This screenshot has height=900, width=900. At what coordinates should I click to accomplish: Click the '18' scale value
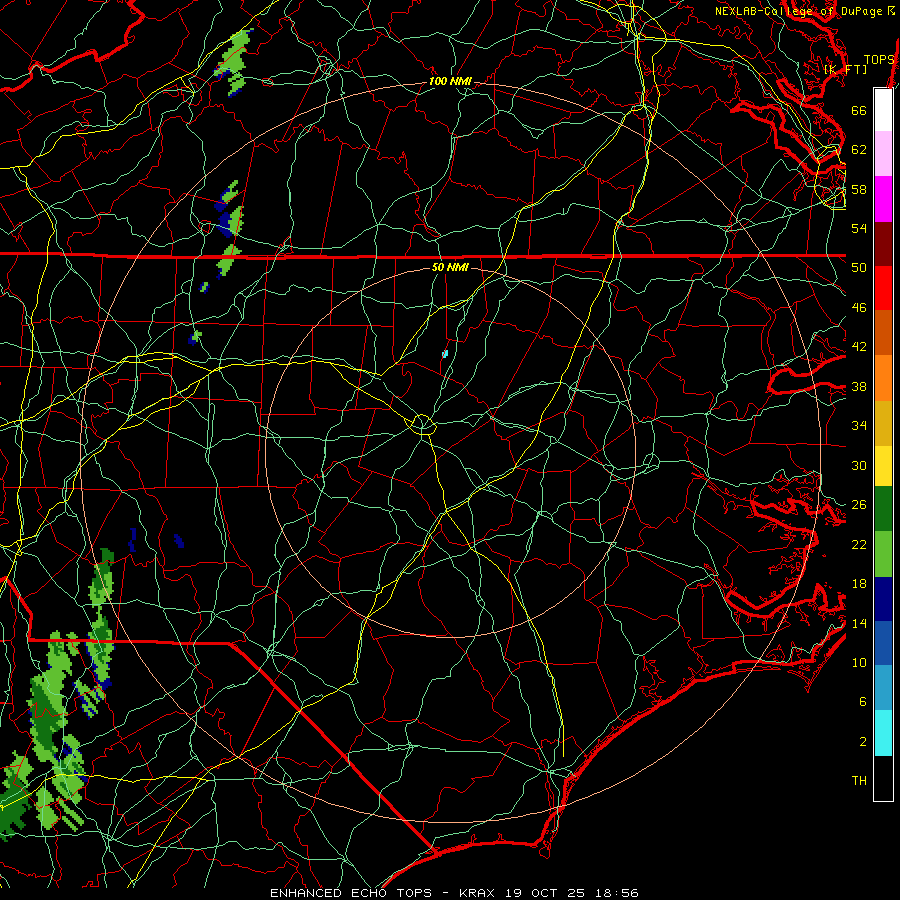(859, 584)
